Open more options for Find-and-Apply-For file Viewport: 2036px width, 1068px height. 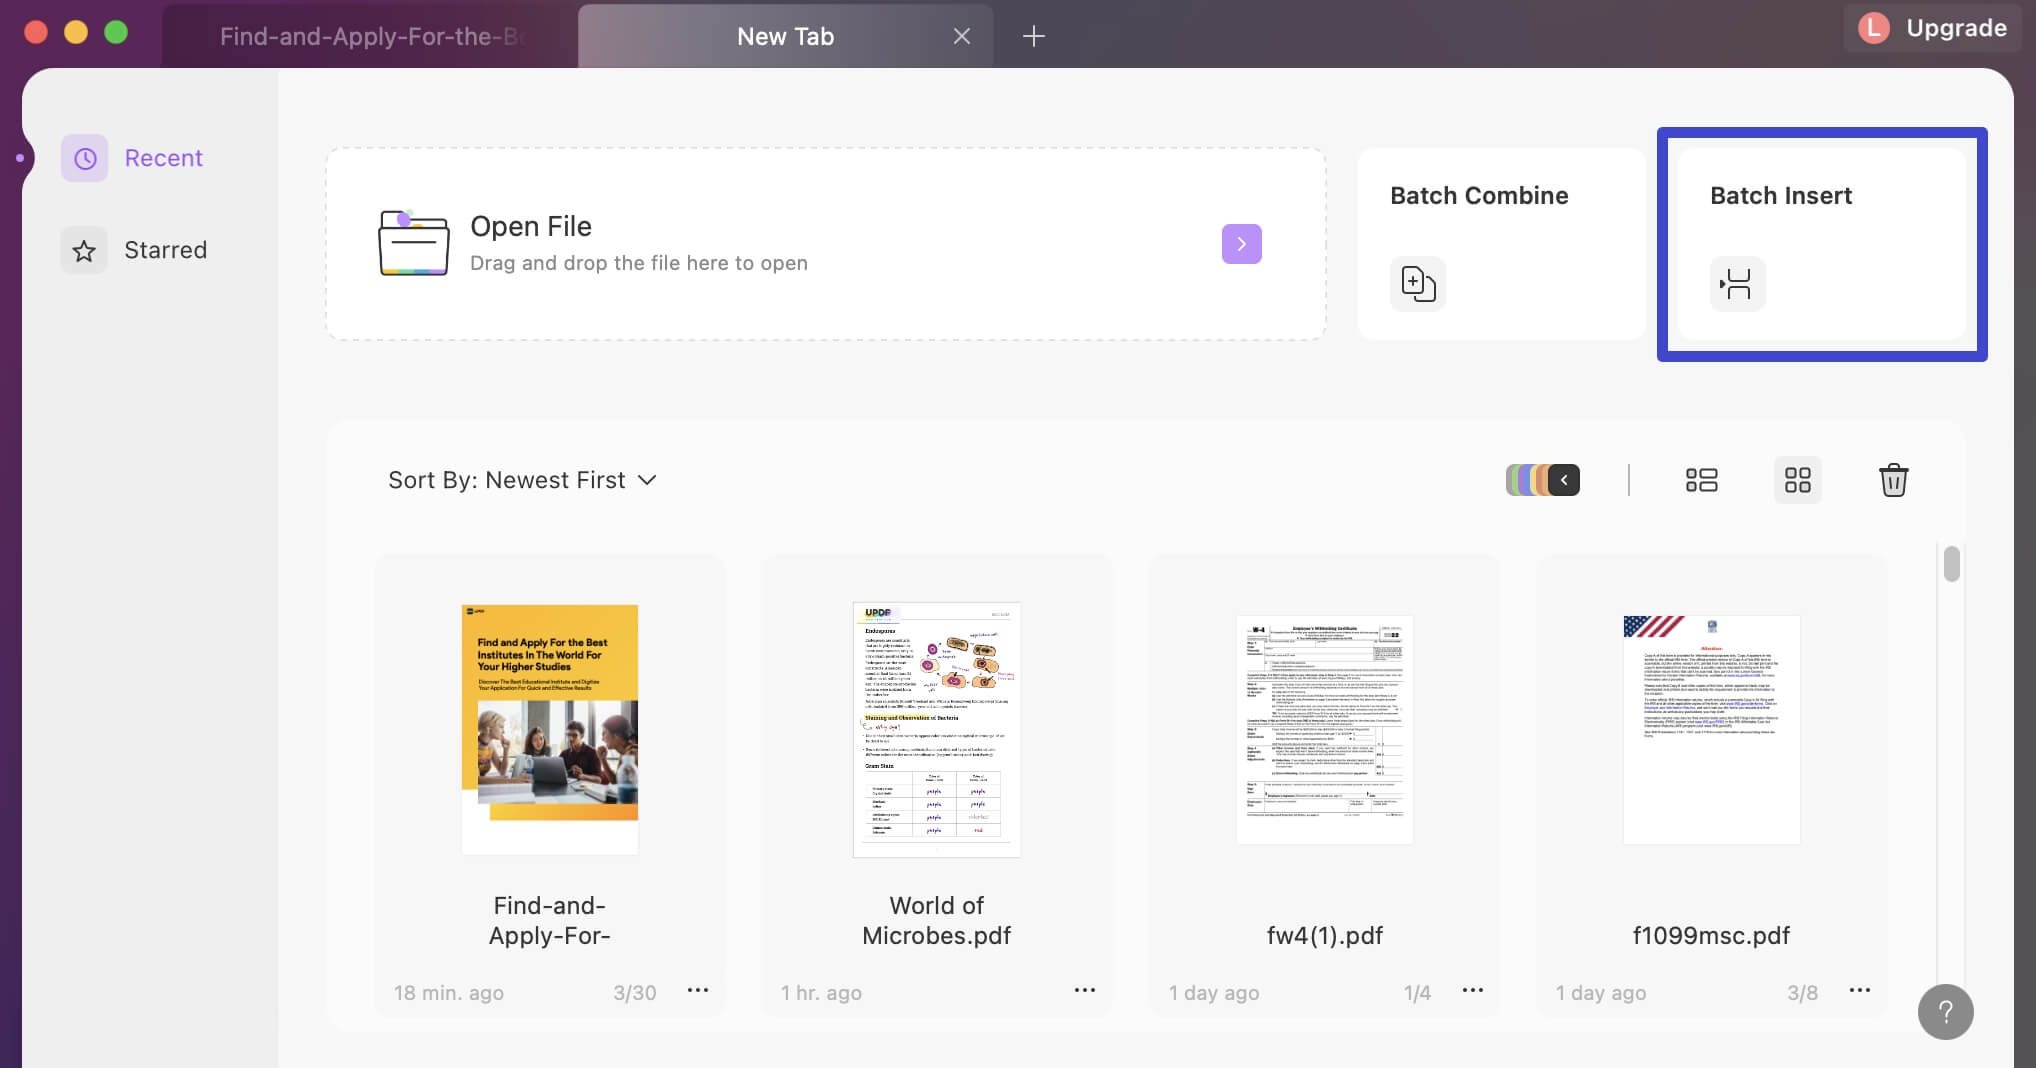click(698, 990)
